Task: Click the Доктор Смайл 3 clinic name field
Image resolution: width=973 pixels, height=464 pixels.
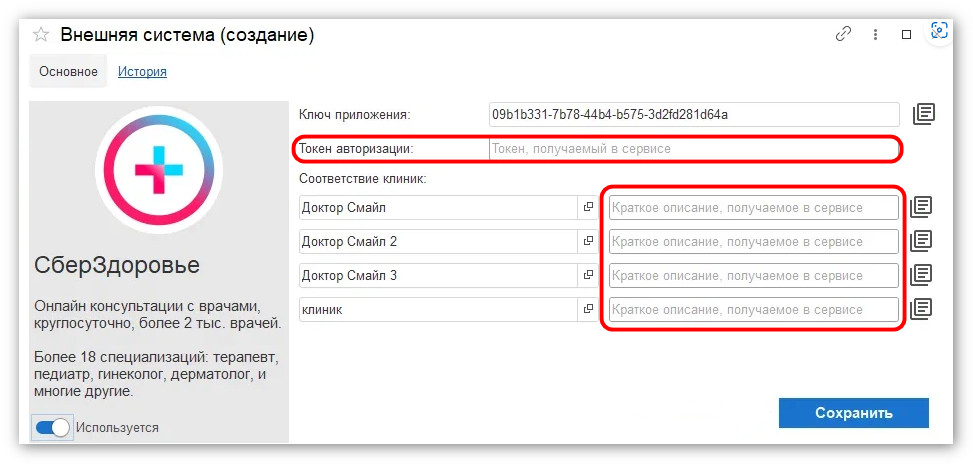Action: 438,275
